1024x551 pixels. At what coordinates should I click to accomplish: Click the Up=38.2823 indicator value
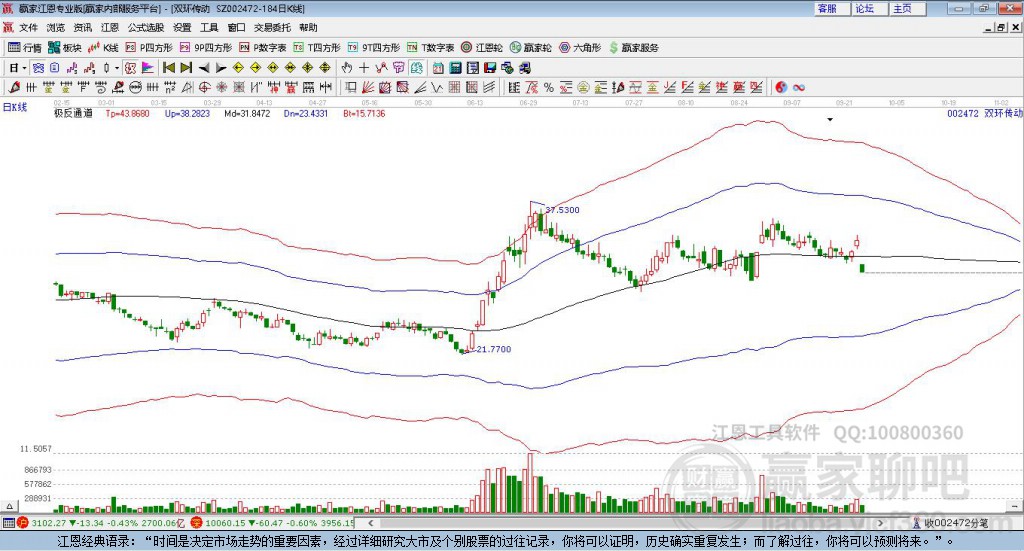(x=187, y=114)
